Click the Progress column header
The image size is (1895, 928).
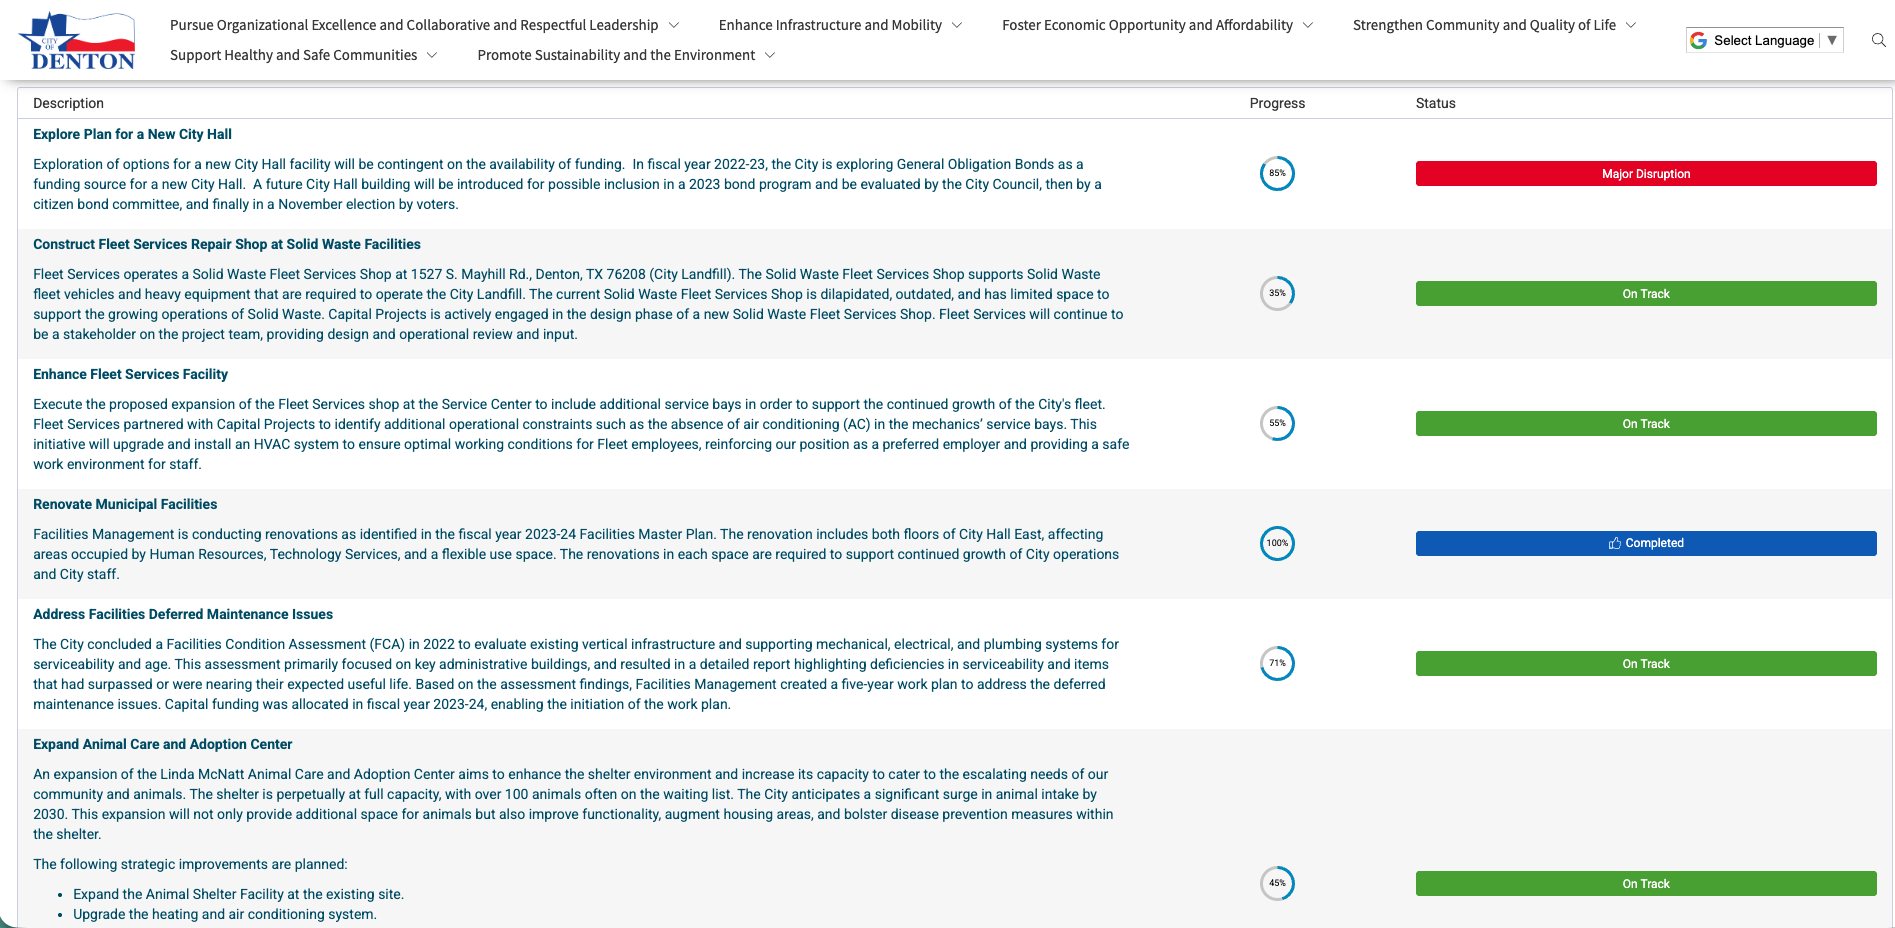tap(1277, 103)
